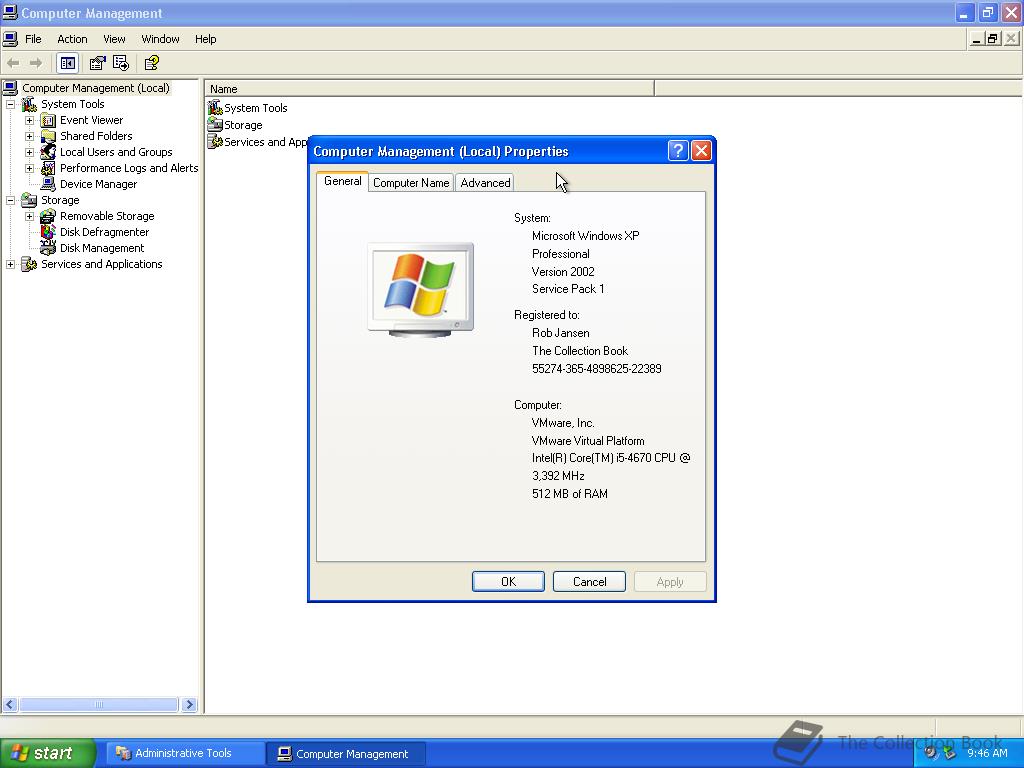The image size is (1024, 768).
Task: Click the dialog's question mark help button
Action: point(678,151)
